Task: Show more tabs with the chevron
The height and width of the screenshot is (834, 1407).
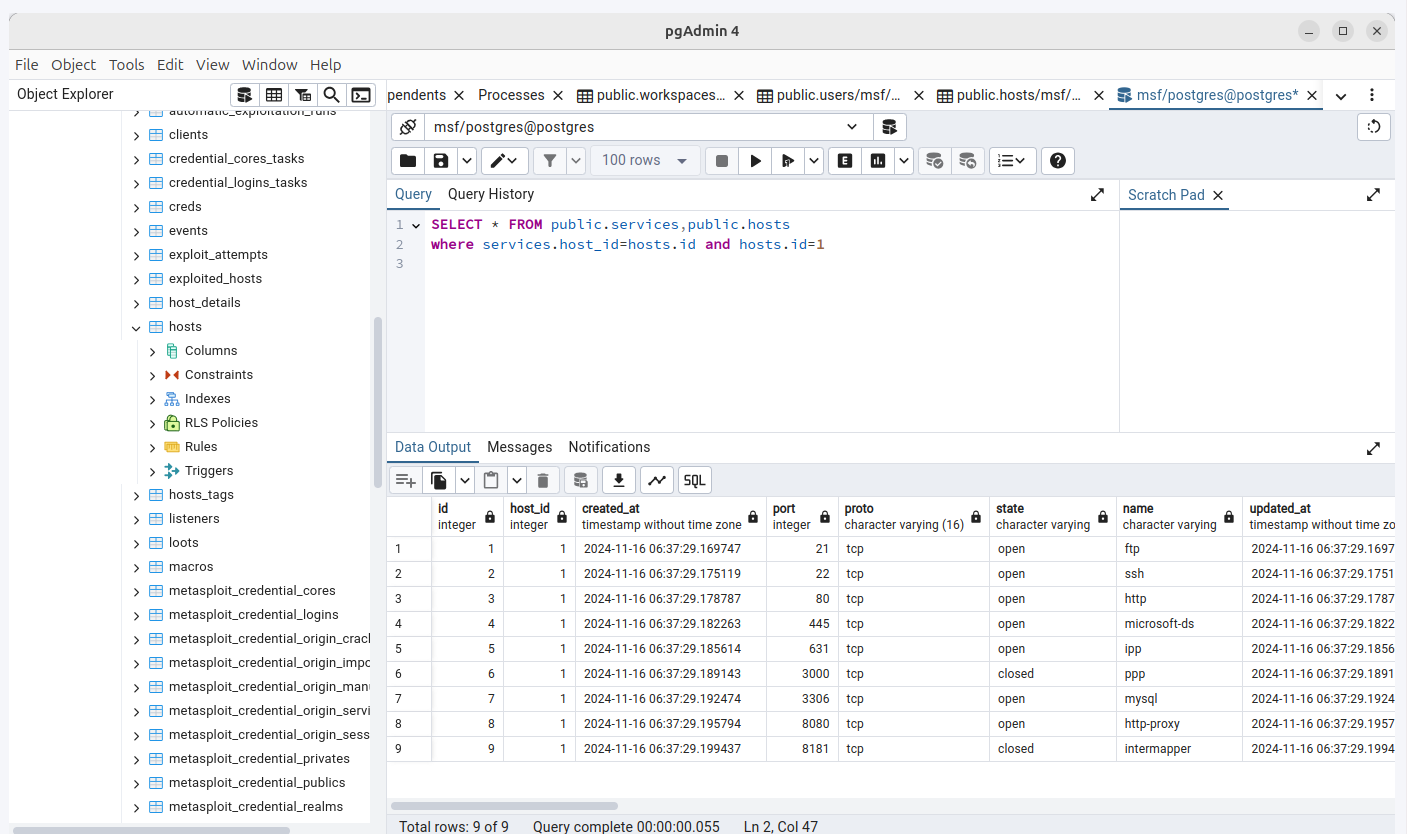Action: [1341, 96]
